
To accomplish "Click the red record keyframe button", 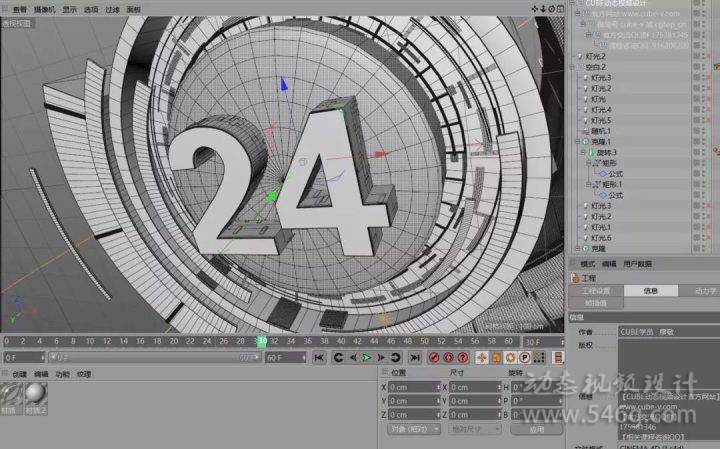I will point(435,357).
